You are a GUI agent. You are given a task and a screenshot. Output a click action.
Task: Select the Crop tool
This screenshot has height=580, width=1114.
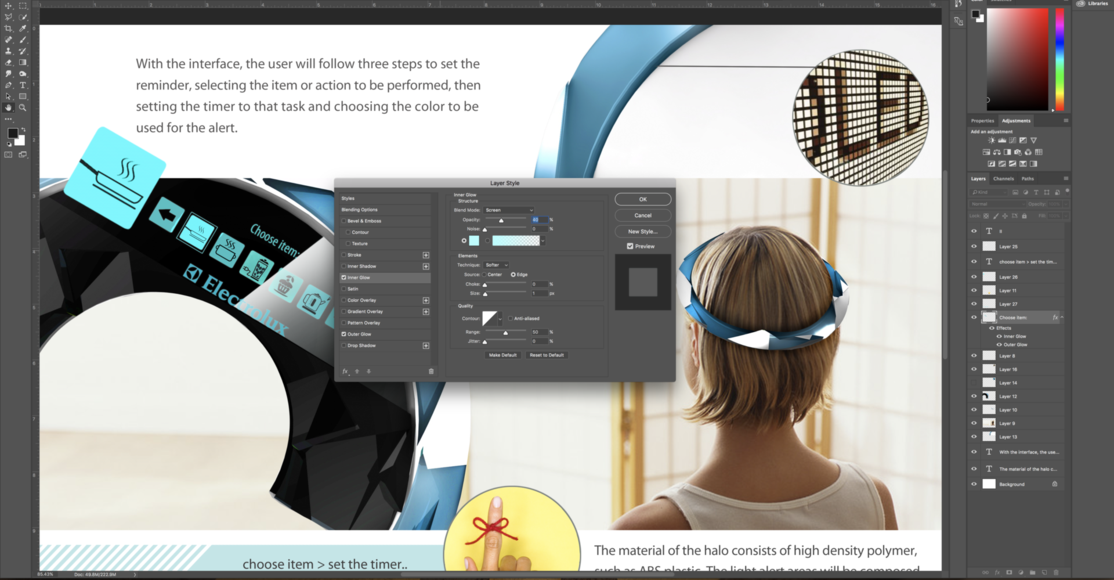click(x=9, y=28)
